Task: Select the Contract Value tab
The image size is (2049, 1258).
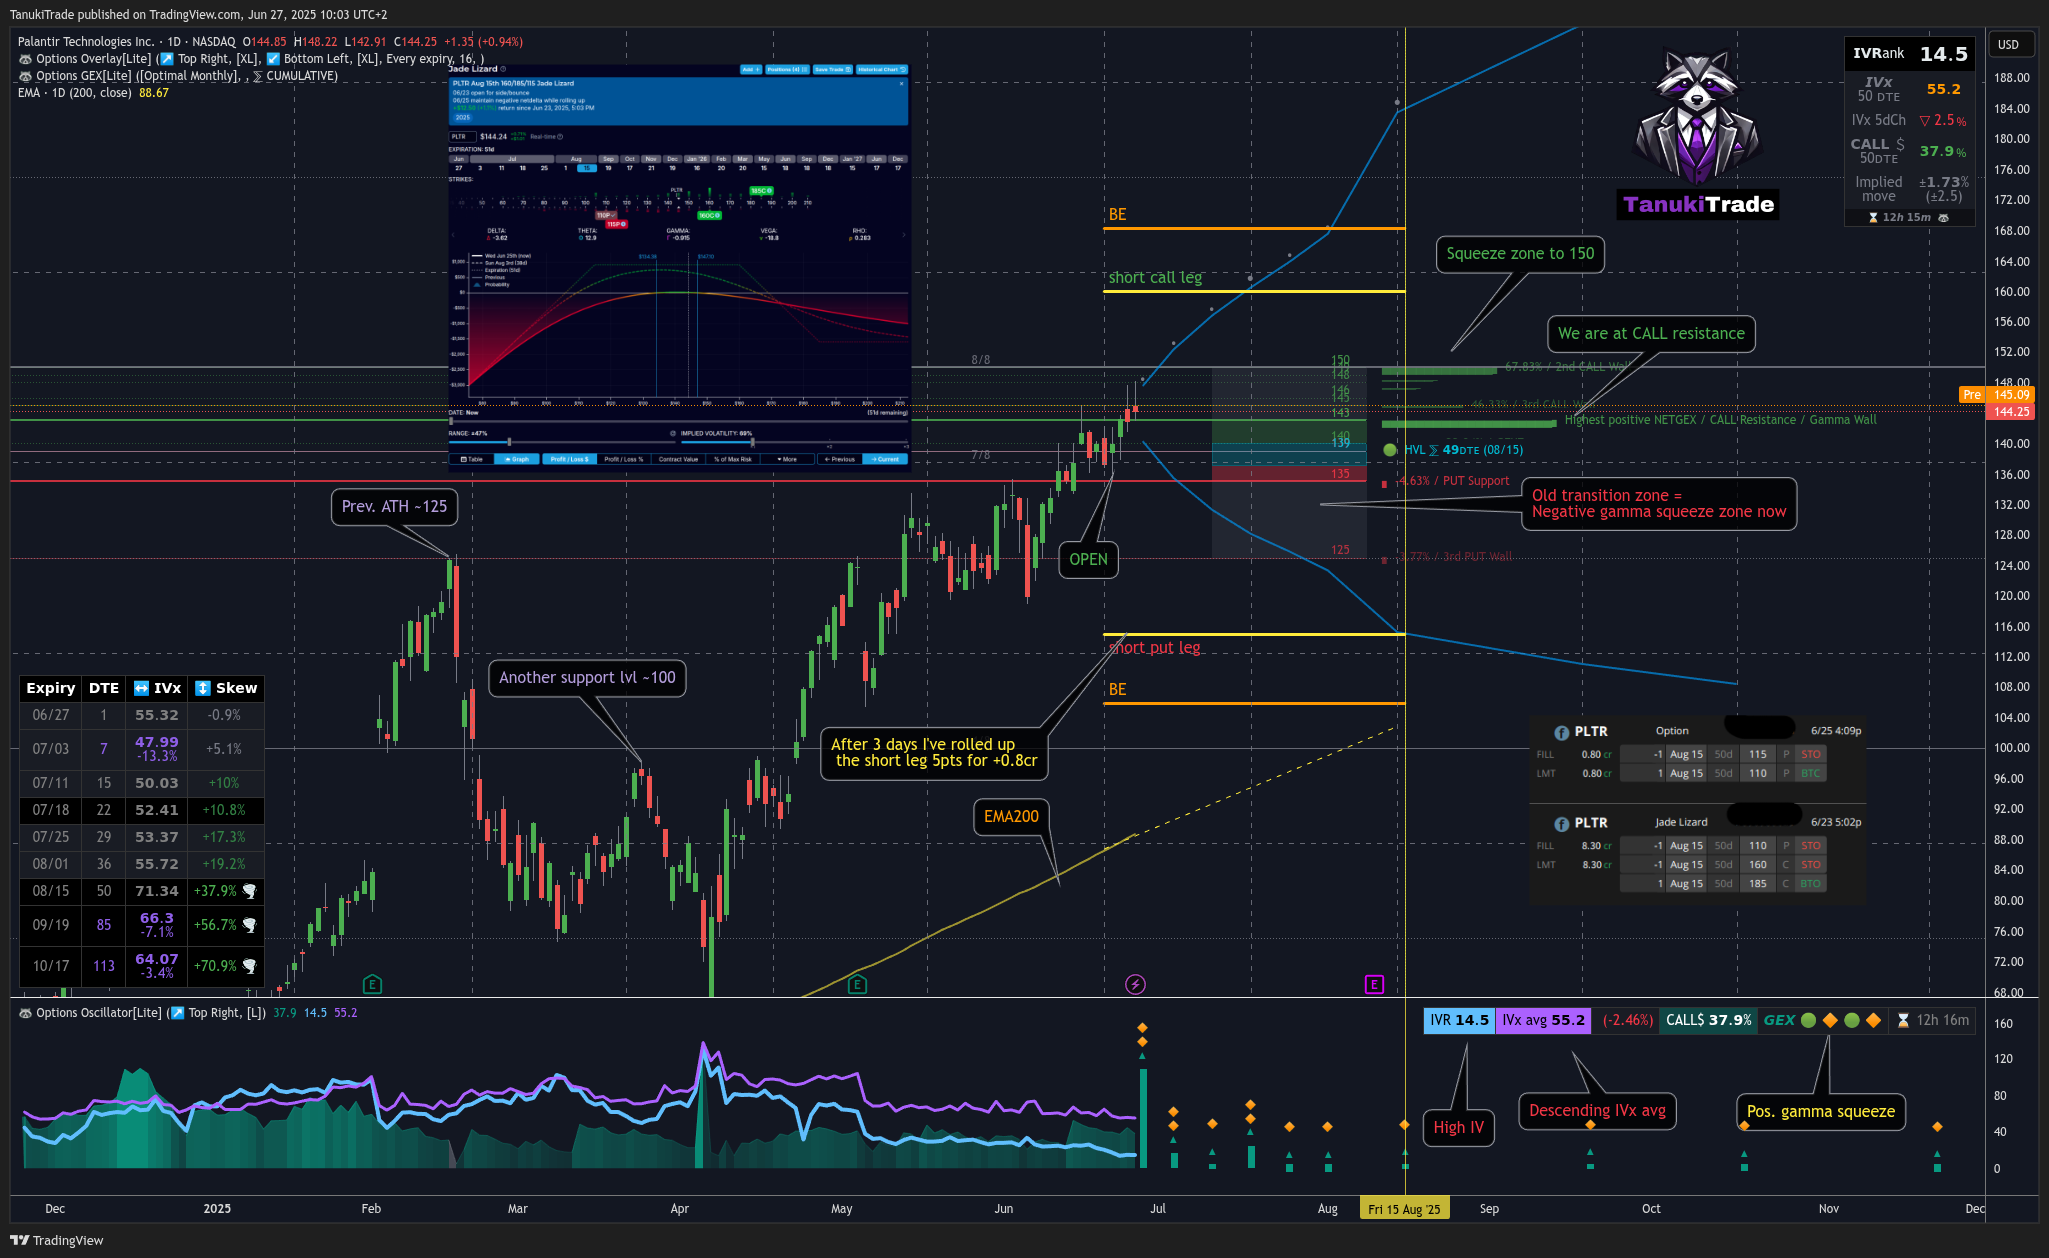Action: tap(678, 459)
